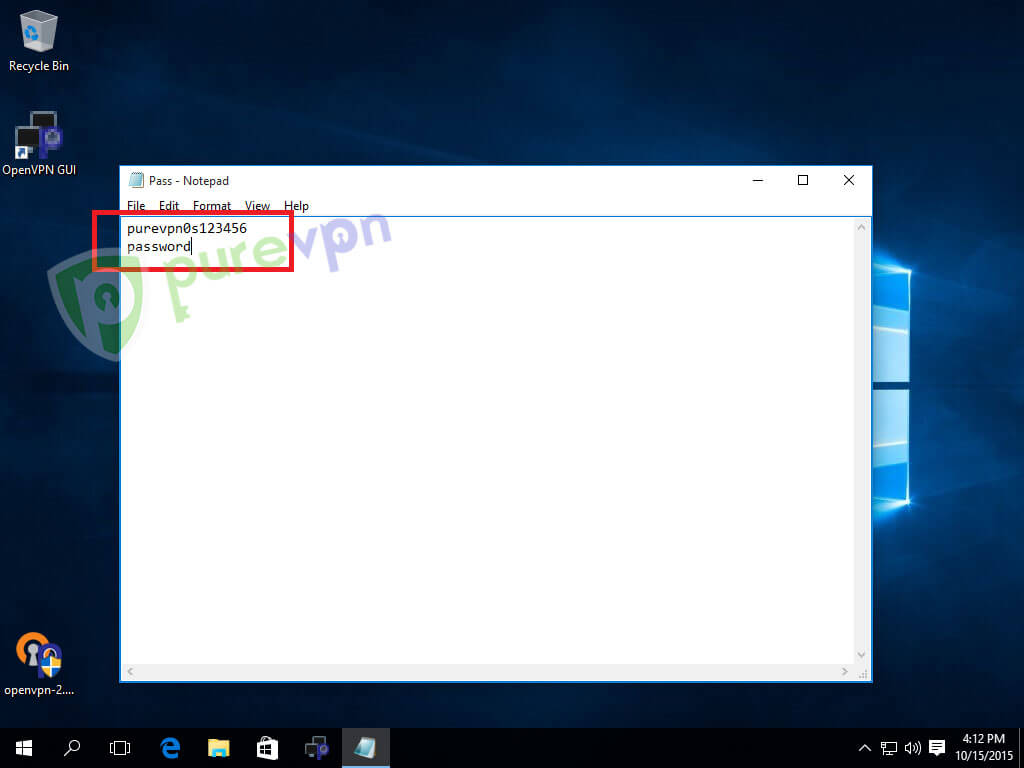
Task: Show hidden system tray icons
Action: click(x=864, y=748)
